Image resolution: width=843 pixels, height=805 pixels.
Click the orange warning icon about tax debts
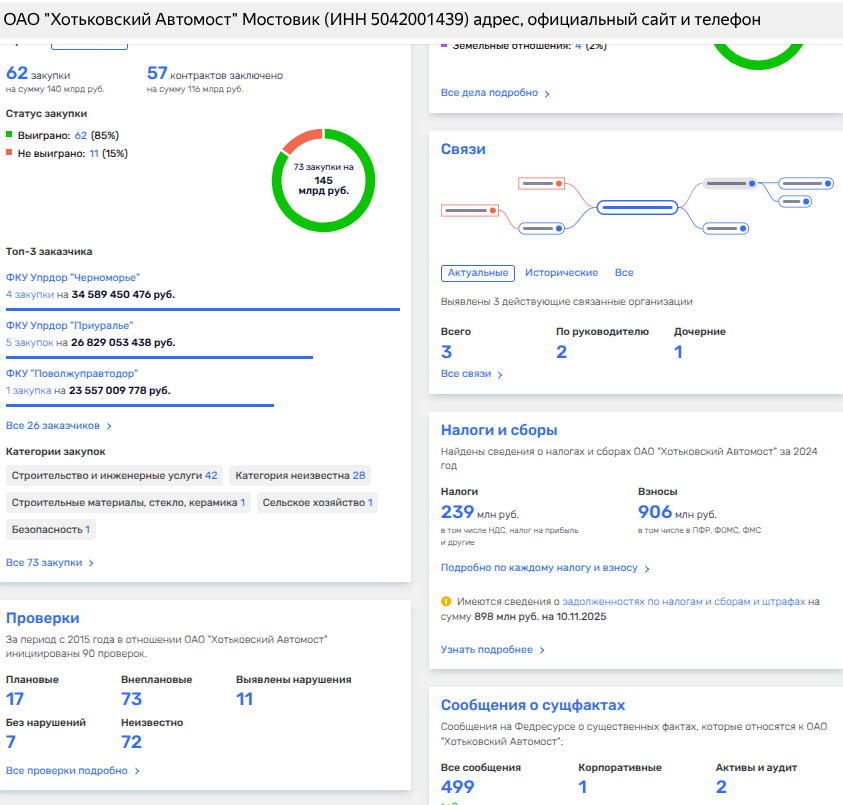pos(446,602)
